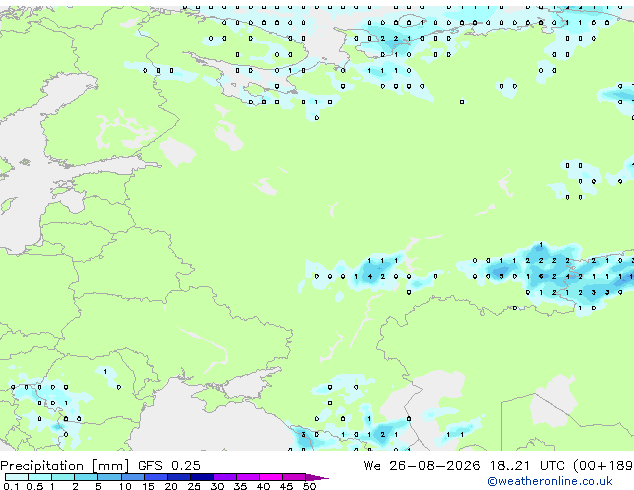The width and height of the screenshot is (634, 490).
Task: Pick the 25–30 mm dark navy swatch
Action: 202,477
